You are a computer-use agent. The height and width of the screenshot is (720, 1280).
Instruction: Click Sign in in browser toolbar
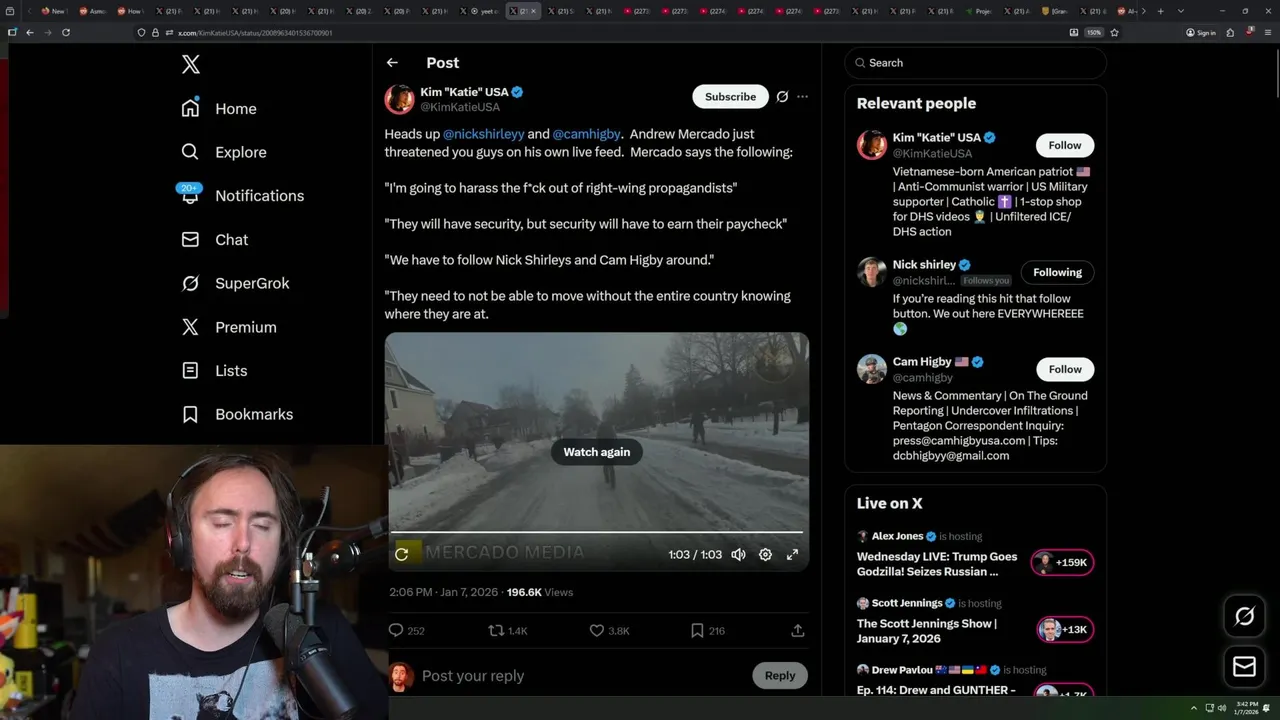coord(1201,32)
